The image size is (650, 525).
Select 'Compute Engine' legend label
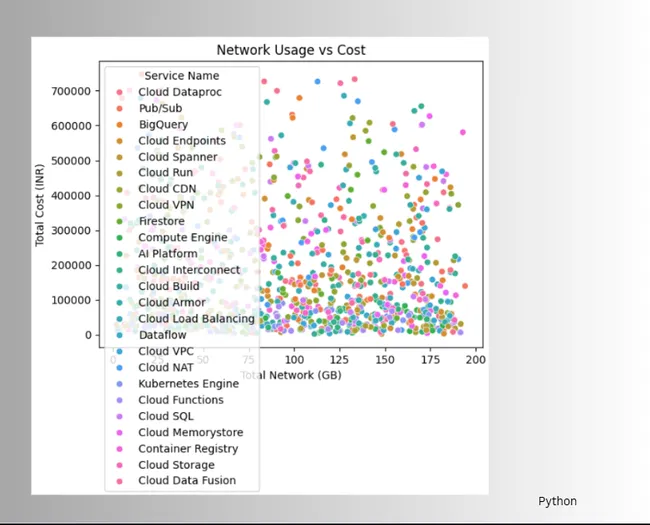[183, 237]
